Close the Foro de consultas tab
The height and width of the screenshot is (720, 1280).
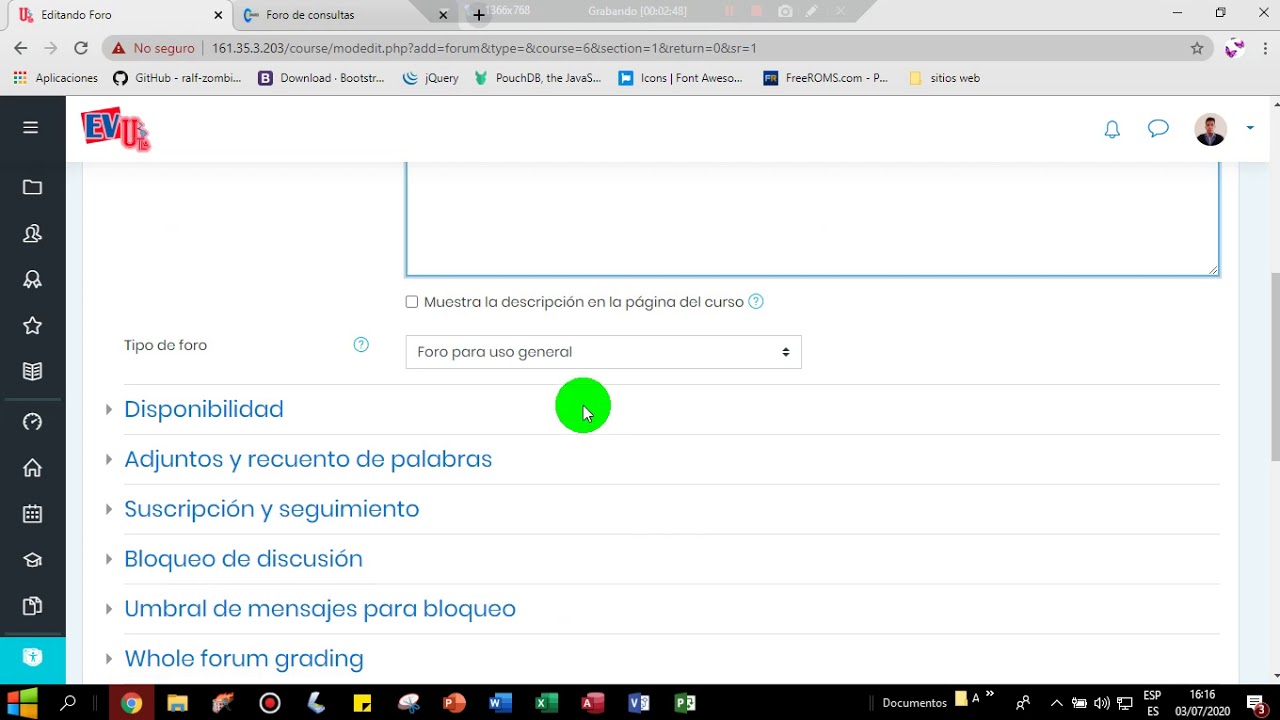pos(444,15)
